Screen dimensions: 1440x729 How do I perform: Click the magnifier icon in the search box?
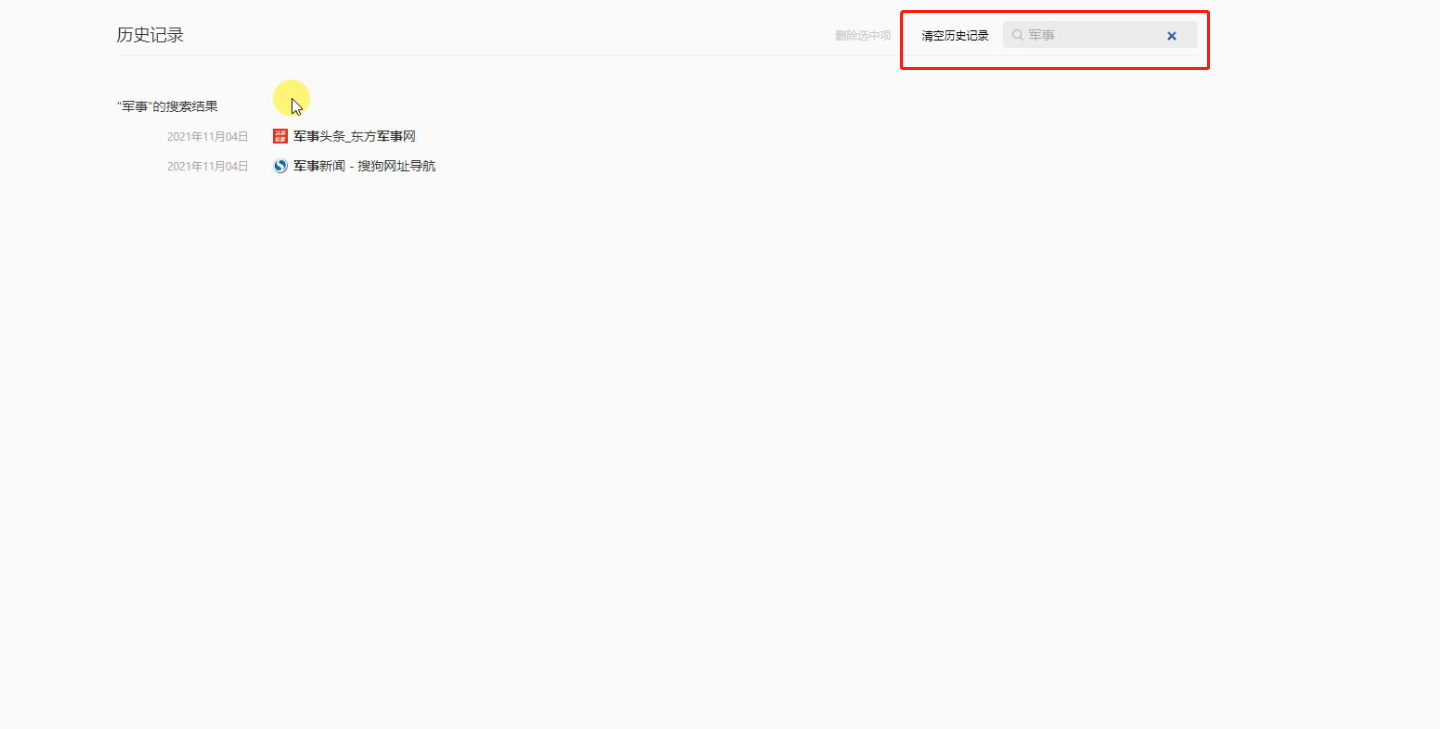point(1017,35)
